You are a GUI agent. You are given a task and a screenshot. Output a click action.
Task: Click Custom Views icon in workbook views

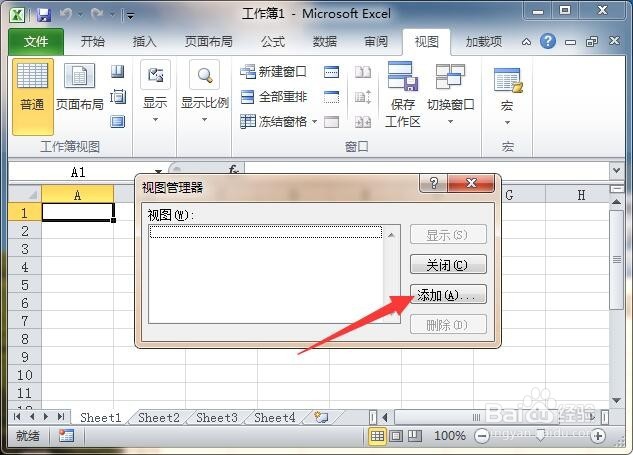pos(117,97)
